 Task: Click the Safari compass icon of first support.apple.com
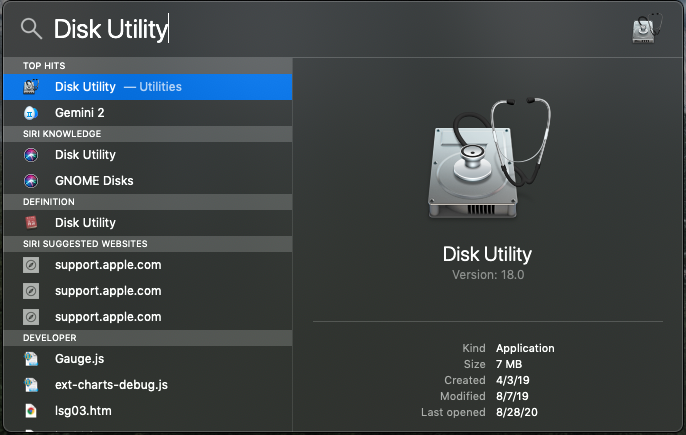point(31,265)
